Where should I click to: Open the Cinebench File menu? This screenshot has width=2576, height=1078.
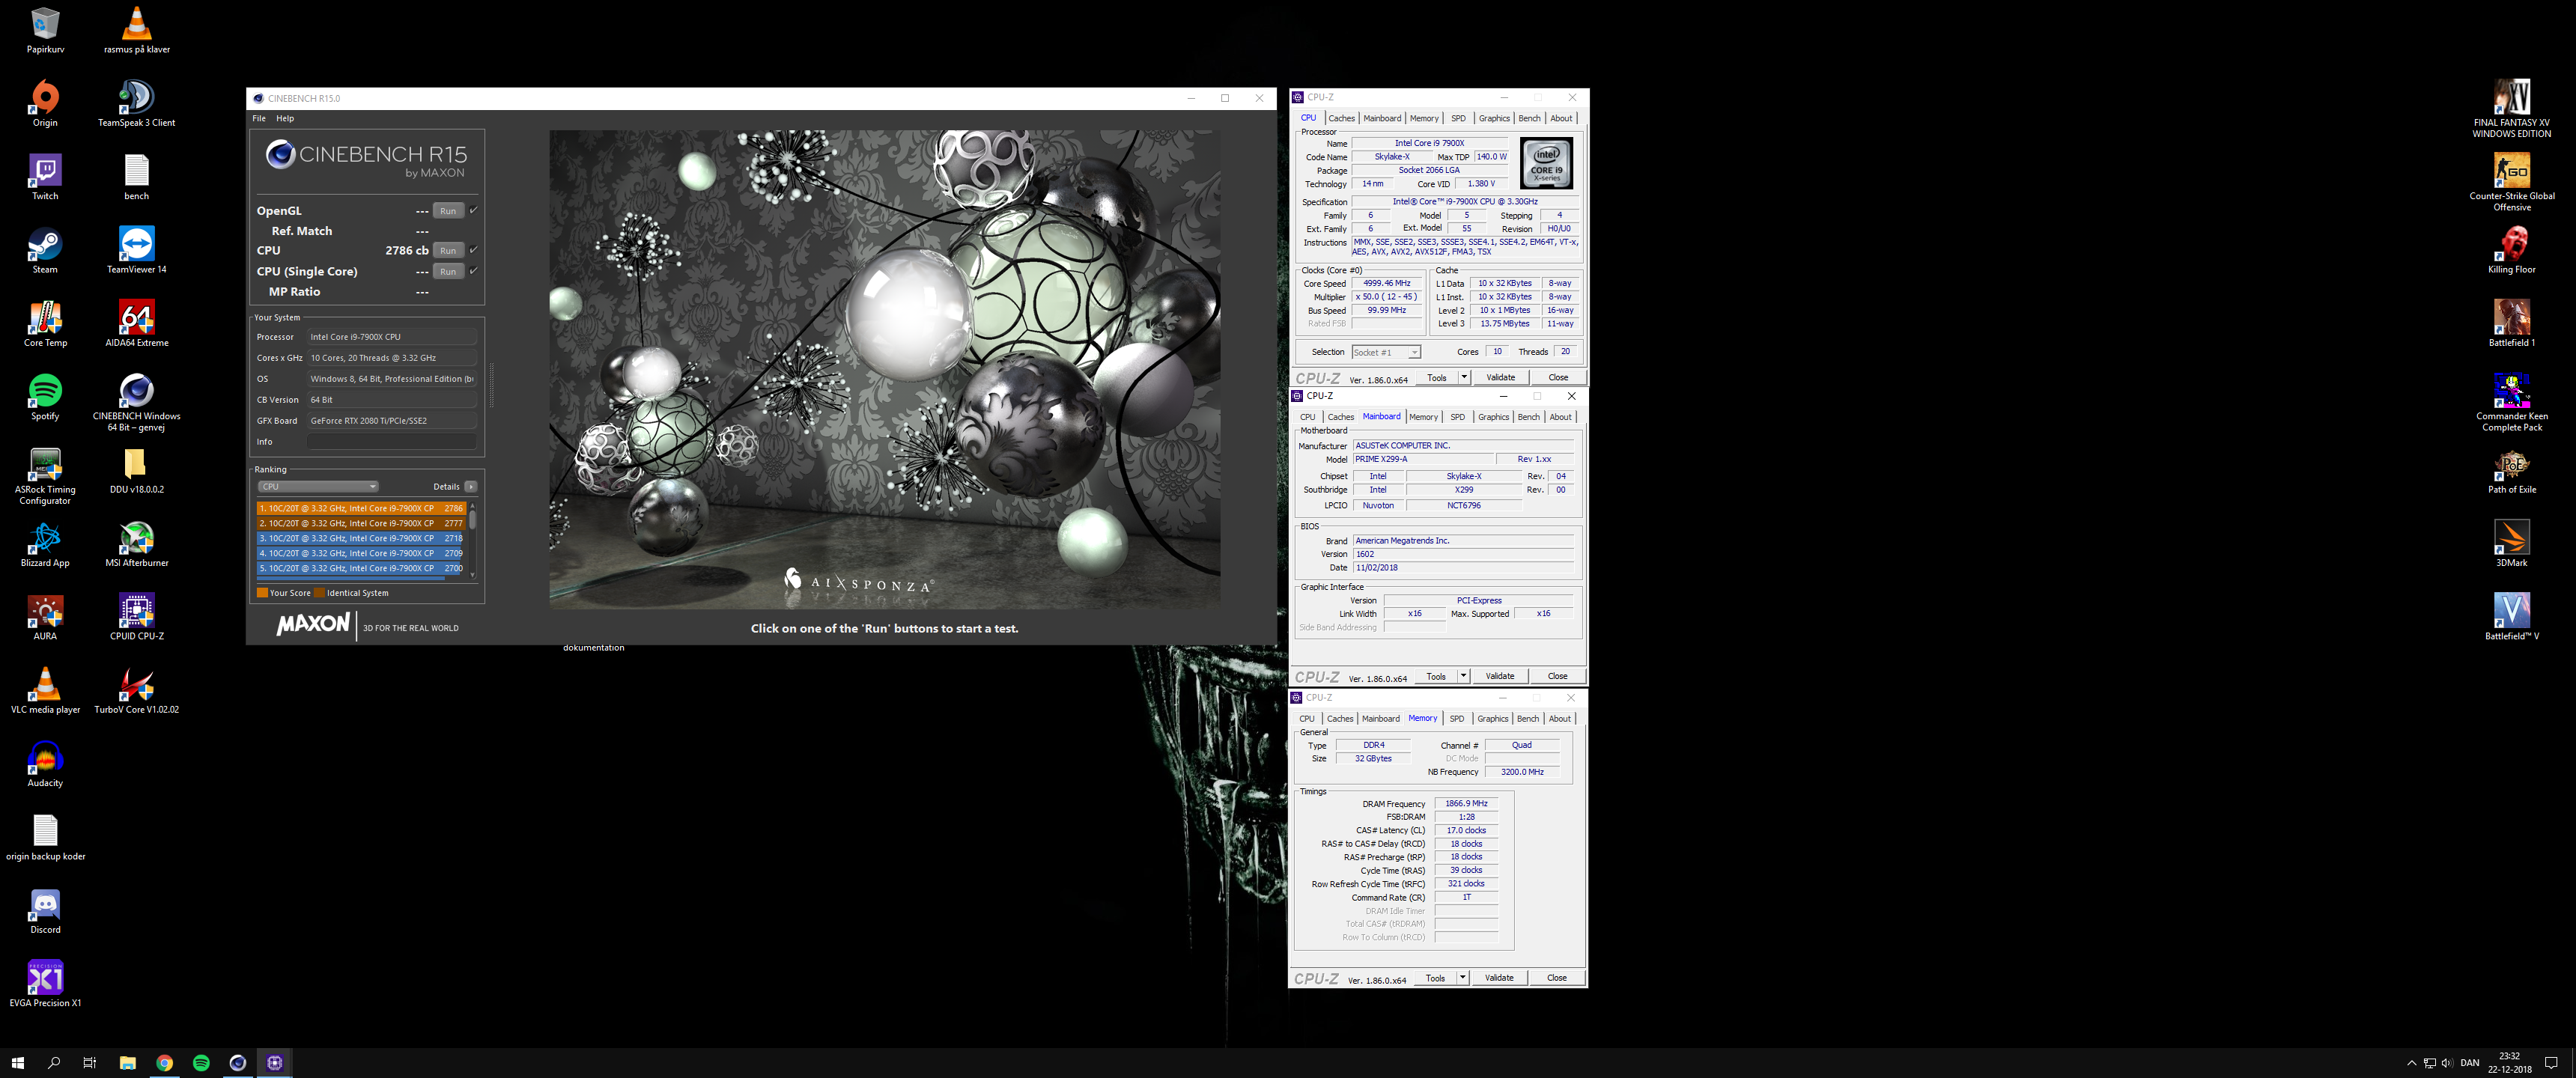[259, 118]
